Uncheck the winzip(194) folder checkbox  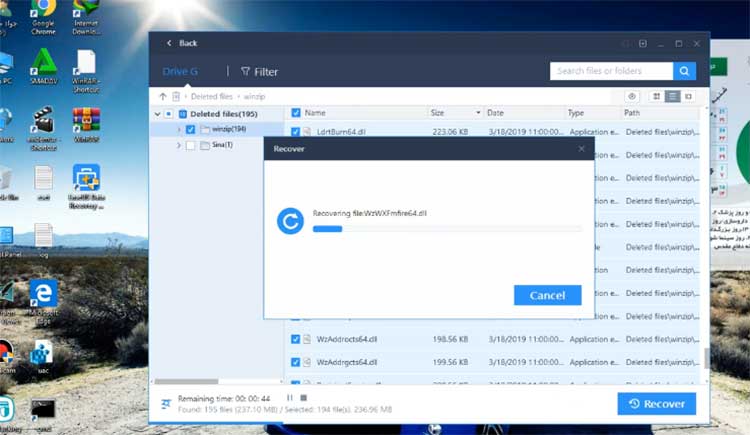190,129
